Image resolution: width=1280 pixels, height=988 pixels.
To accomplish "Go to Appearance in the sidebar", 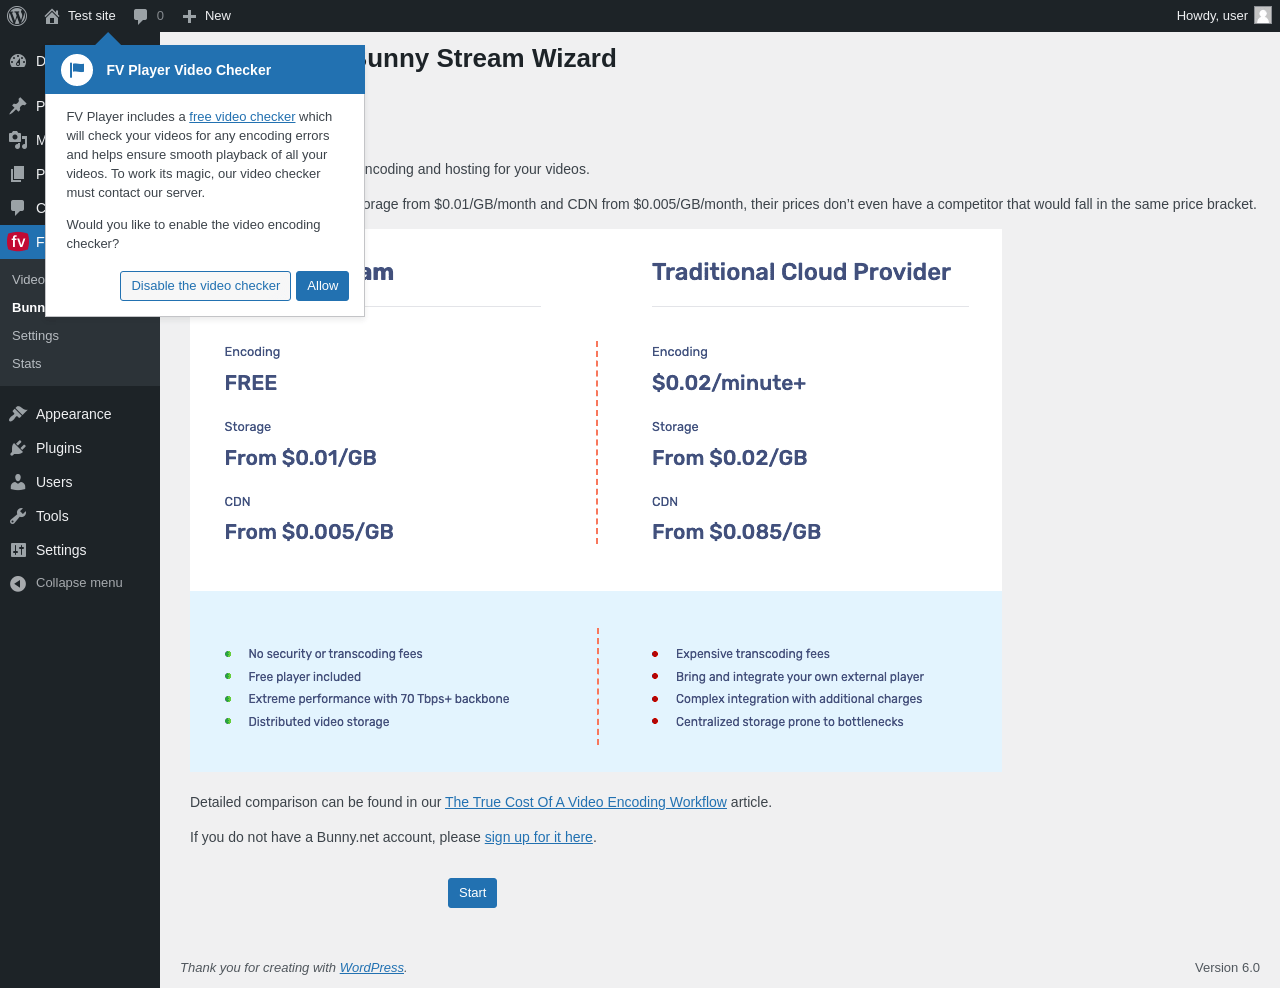I will (x=80, y=414).
